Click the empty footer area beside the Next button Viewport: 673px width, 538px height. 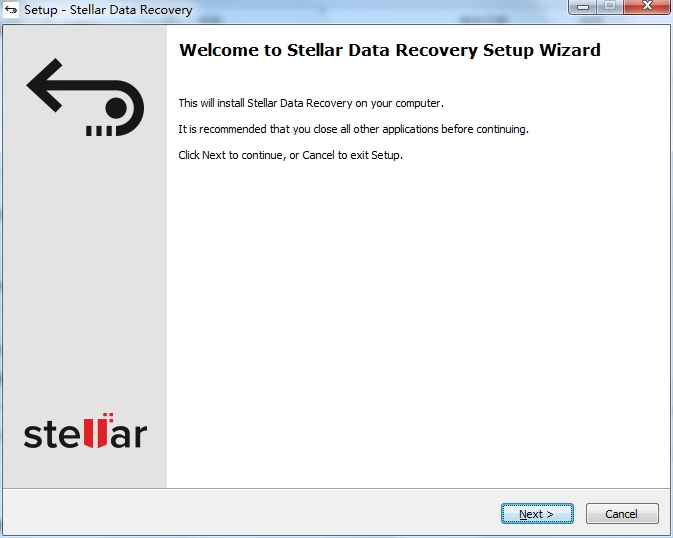pos(251,513)
